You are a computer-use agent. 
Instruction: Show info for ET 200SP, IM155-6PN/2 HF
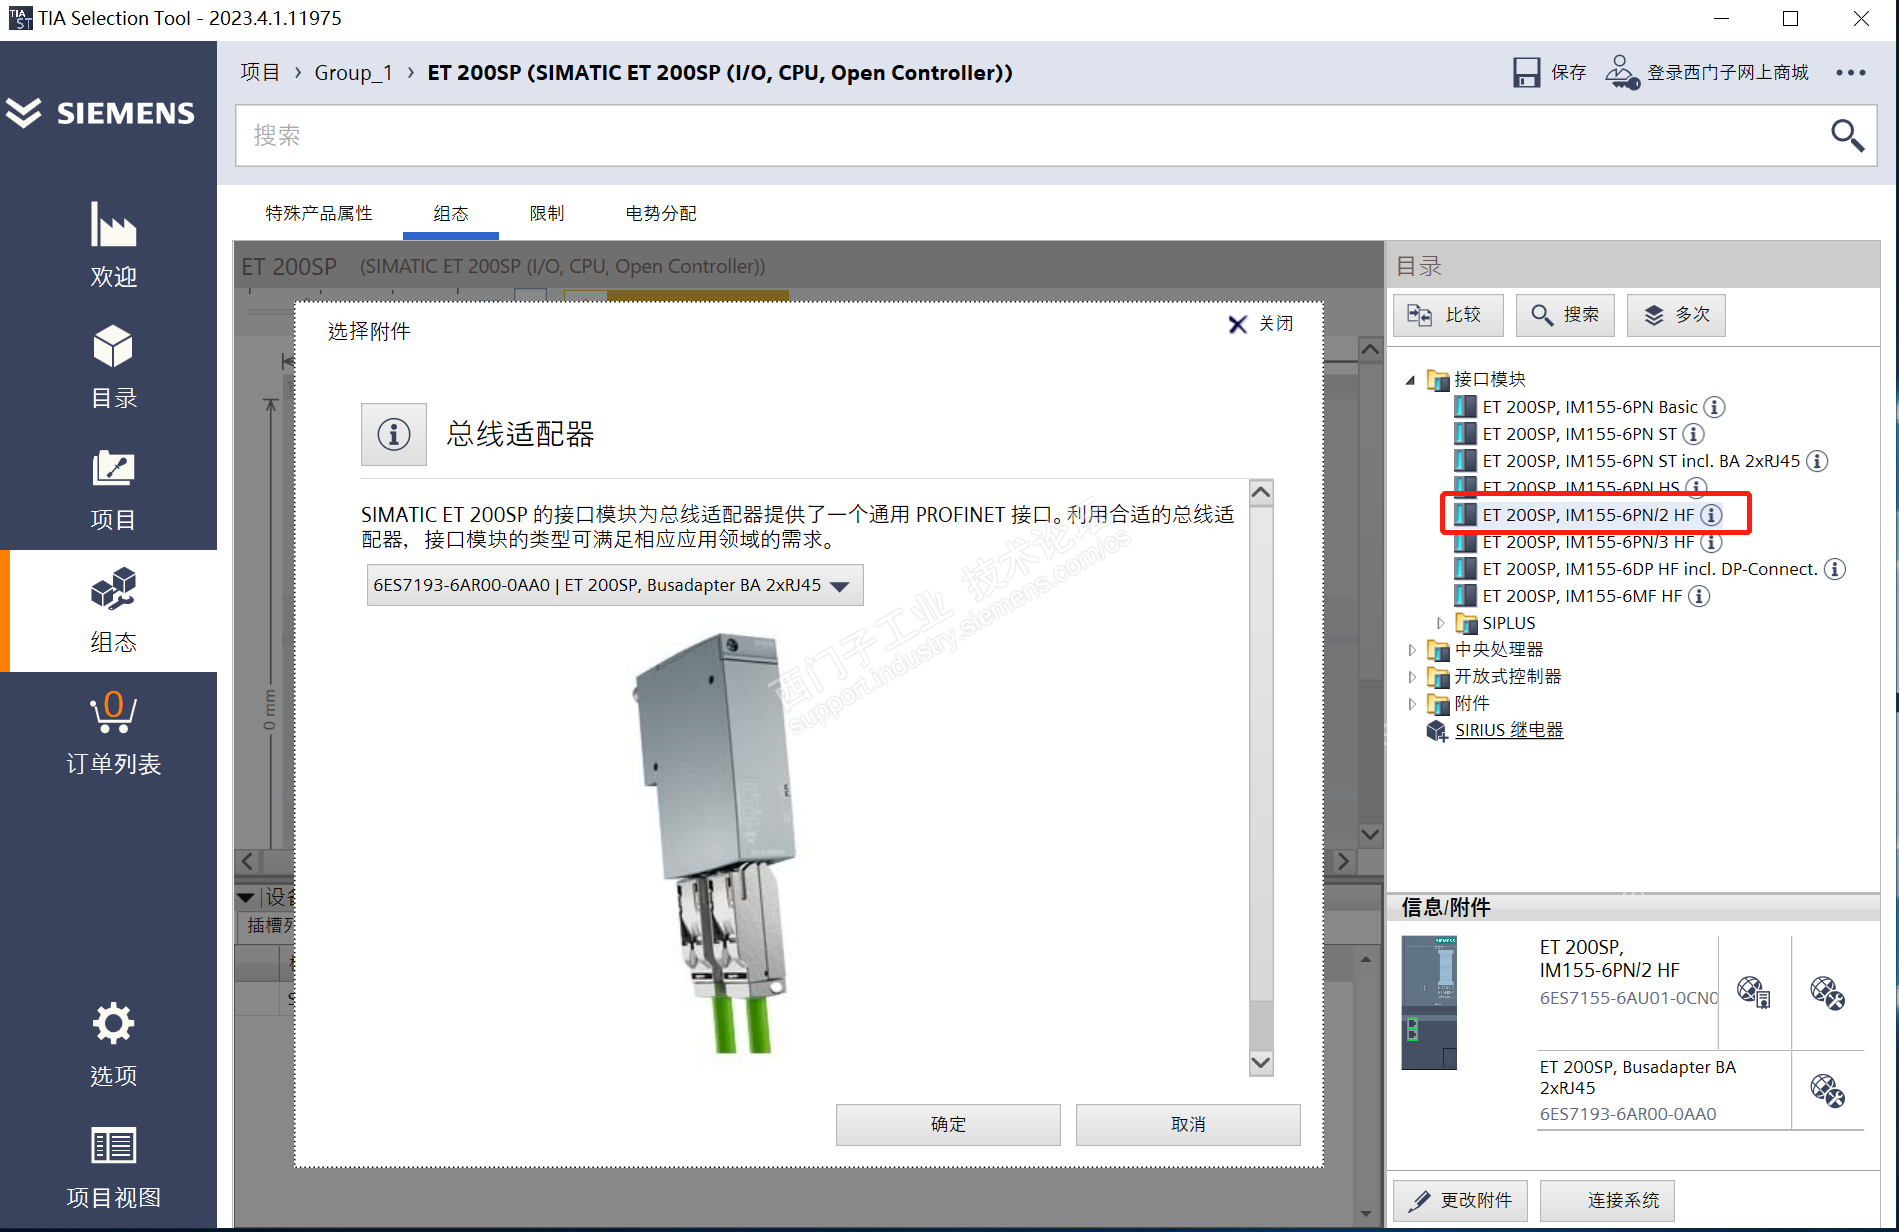pyautogui.click(x=1711, y=515)
